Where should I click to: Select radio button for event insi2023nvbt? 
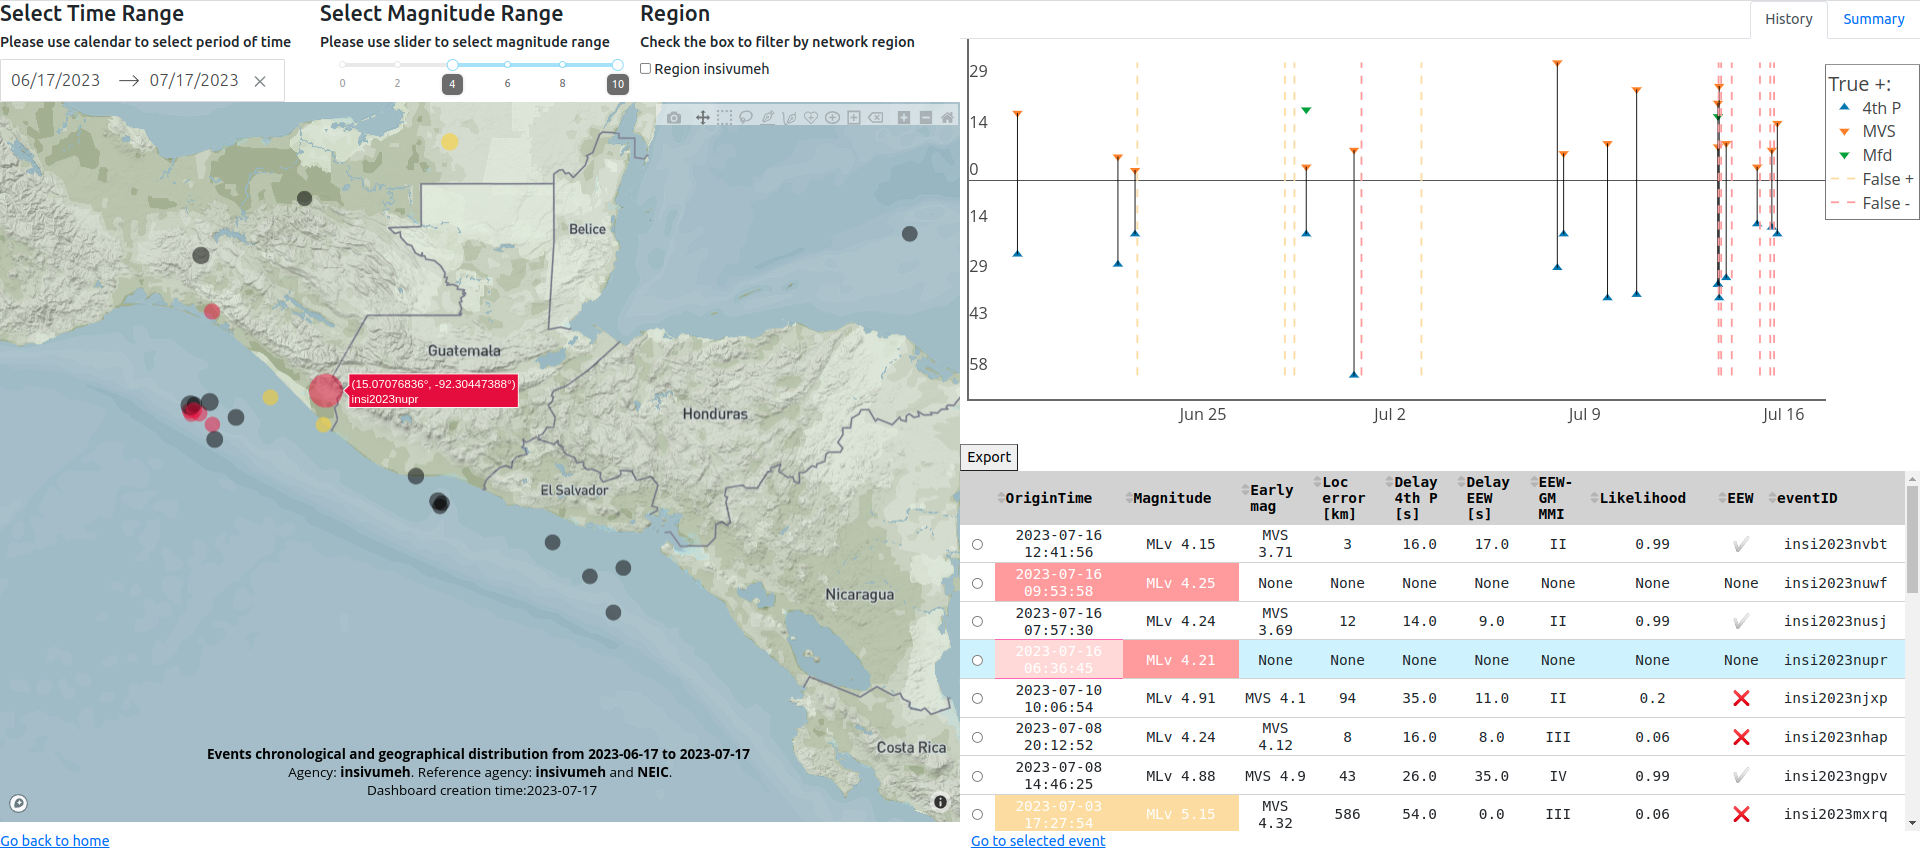[x=977, y=545]
